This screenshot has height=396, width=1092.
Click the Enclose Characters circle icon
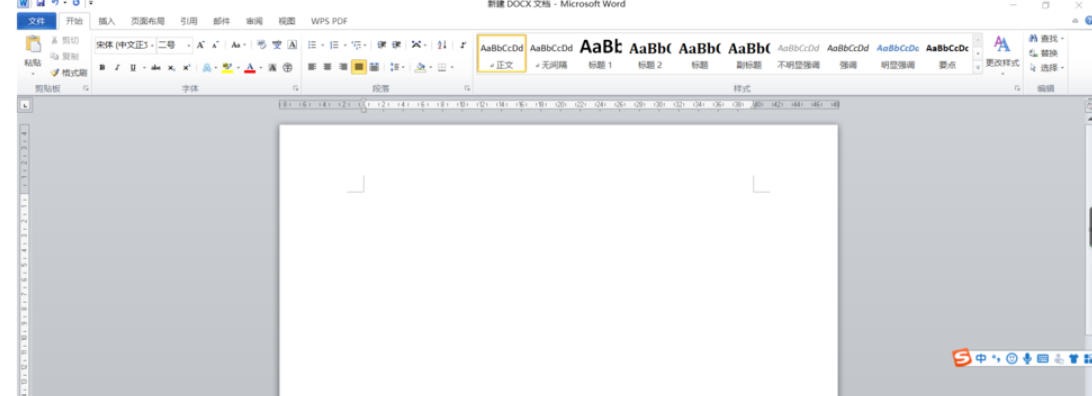coord(288,68)
